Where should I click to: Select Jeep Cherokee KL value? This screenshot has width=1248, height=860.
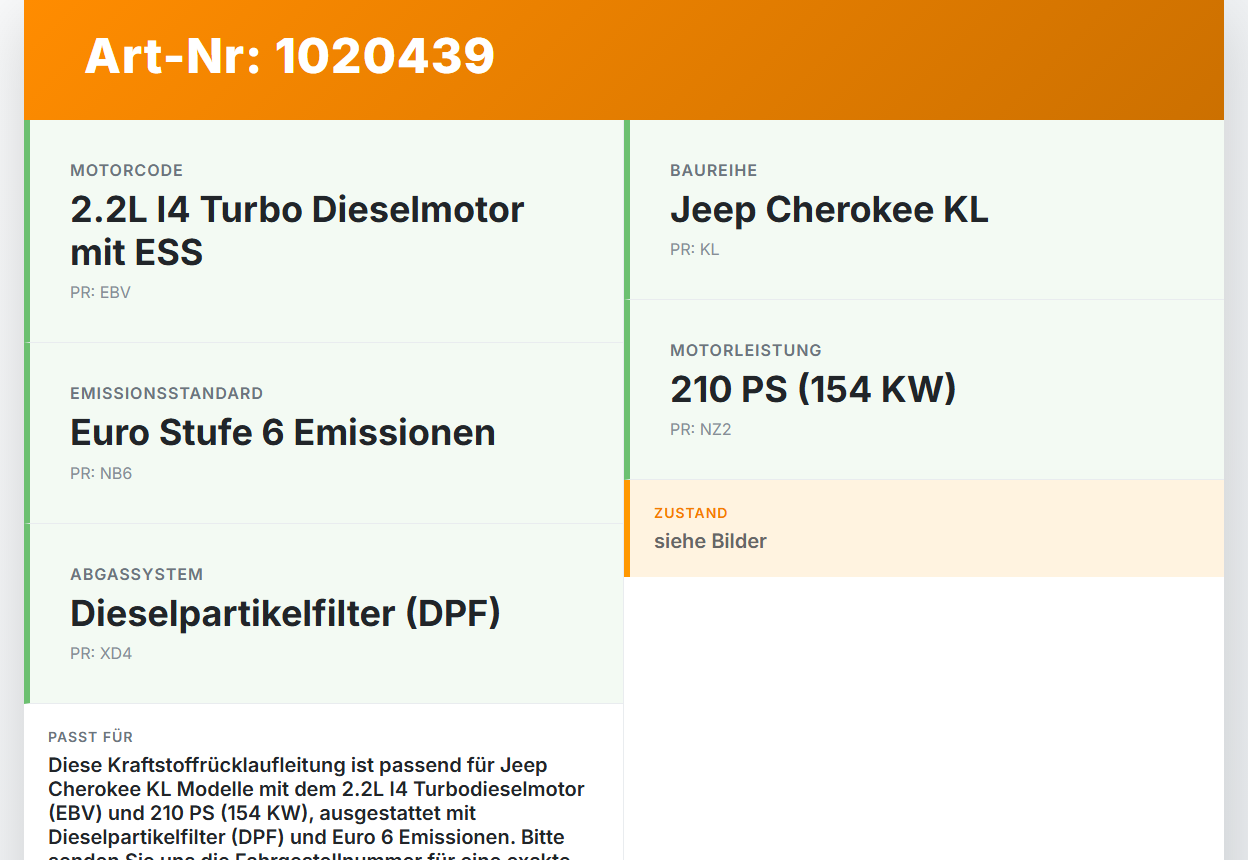(829, 210)
